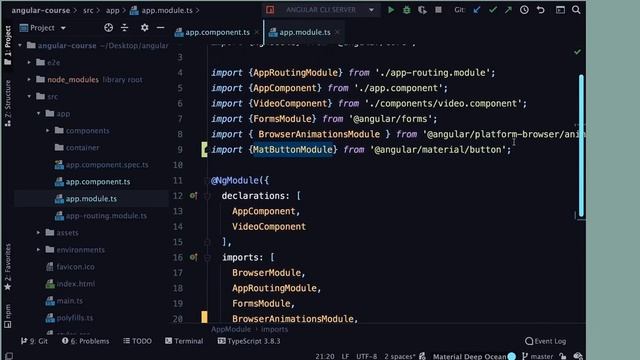Image resolution: width=640 pixels, height=360 pixels.
Task: Expand the environments folder
Action: click(x=38, y=249)
